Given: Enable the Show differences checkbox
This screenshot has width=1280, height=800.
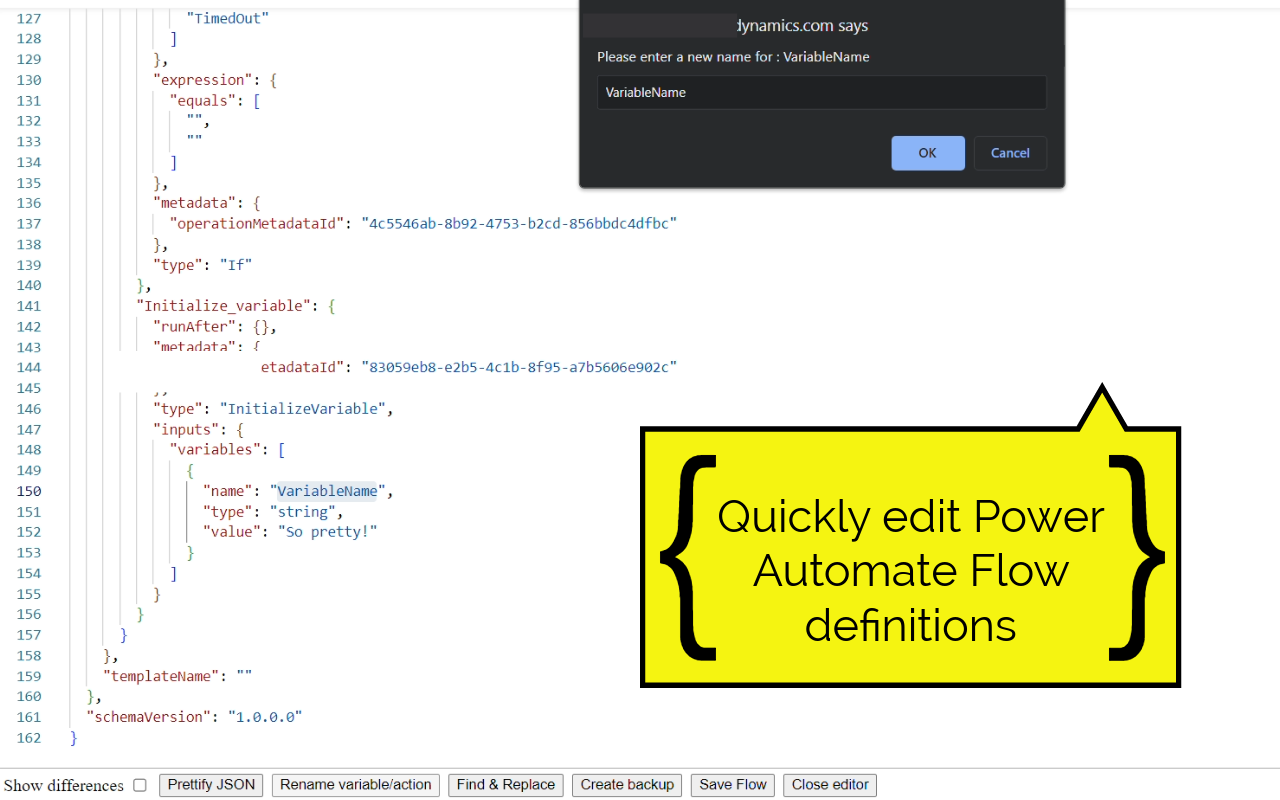Looking at the screenshot, I should [x=139, y=785].
